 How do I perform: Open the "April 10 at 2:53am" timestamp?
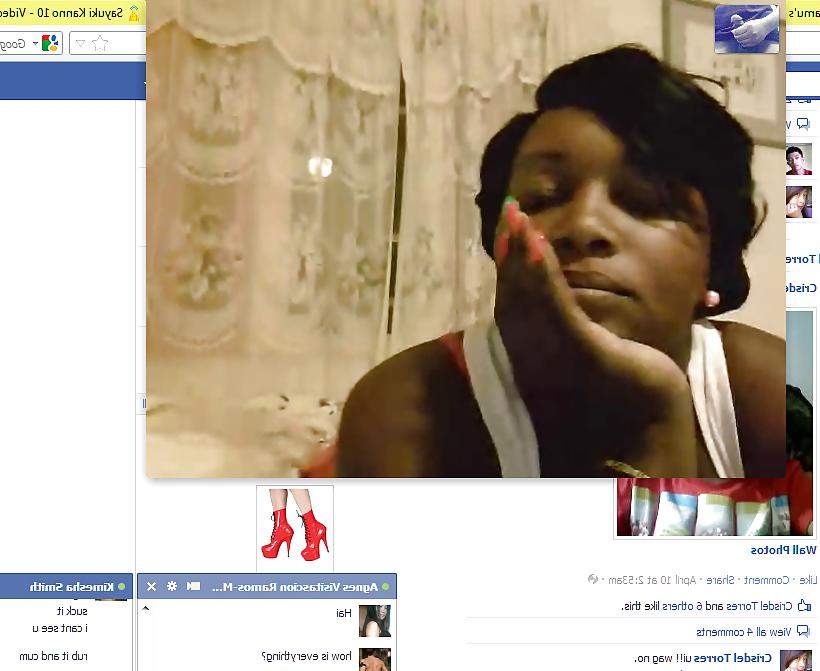click(x=652, y=580)
